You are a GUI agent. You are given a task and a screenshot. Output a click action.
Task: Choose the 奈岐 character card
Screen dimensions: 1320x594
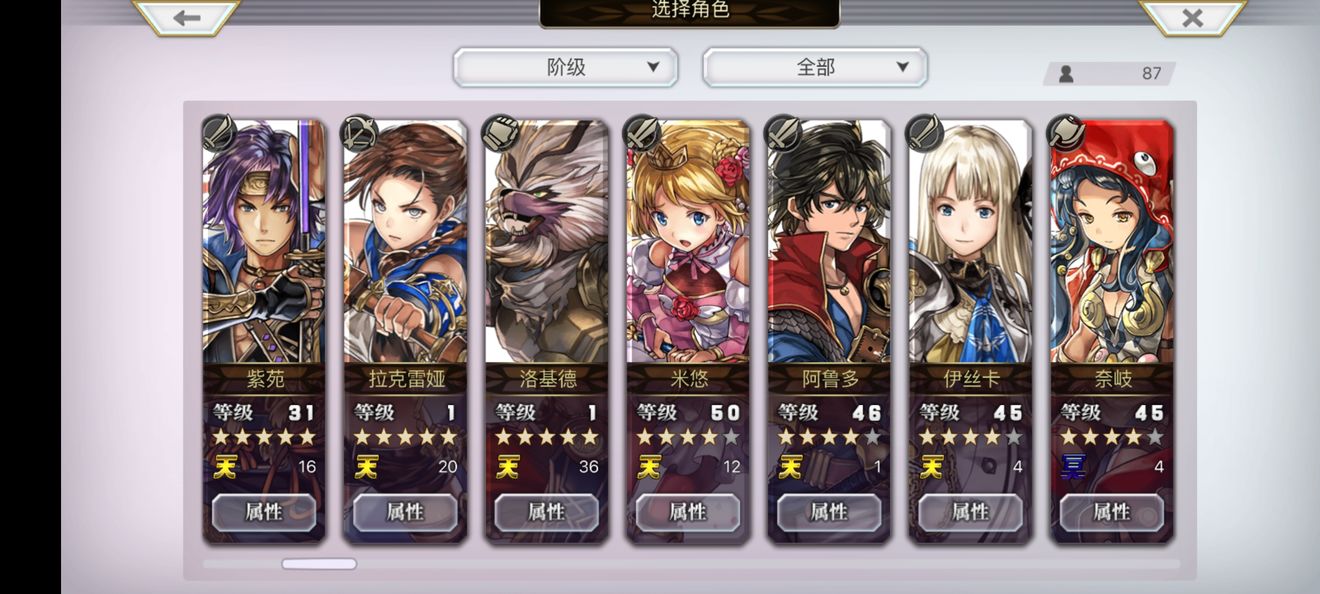tap(1112, 332)
